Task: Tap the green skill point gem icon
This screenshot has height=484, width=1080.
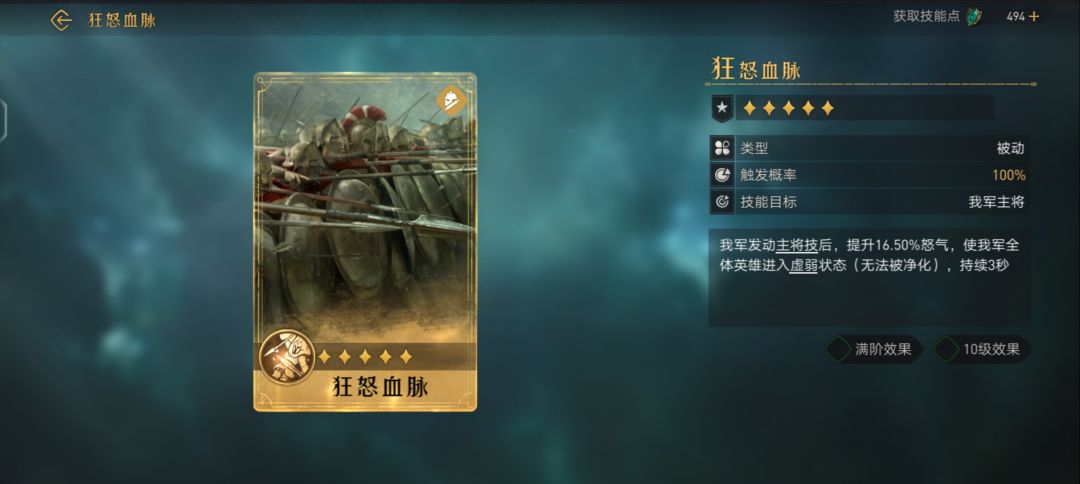Action: coord(974,17)
